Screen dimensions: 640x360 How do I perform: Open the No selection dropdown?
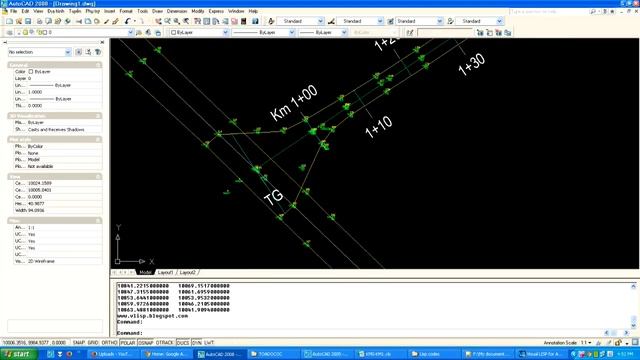(68, 52)
